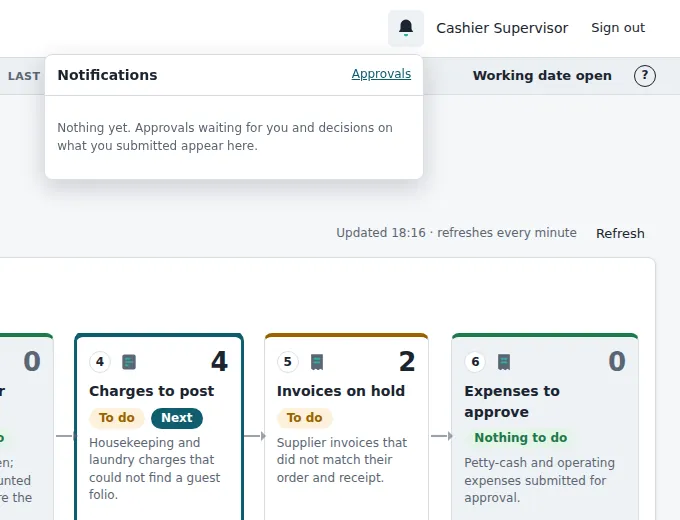The image size is (680, 520).
Task: Click the Working date open status text
Action: (x=542, y=76)
